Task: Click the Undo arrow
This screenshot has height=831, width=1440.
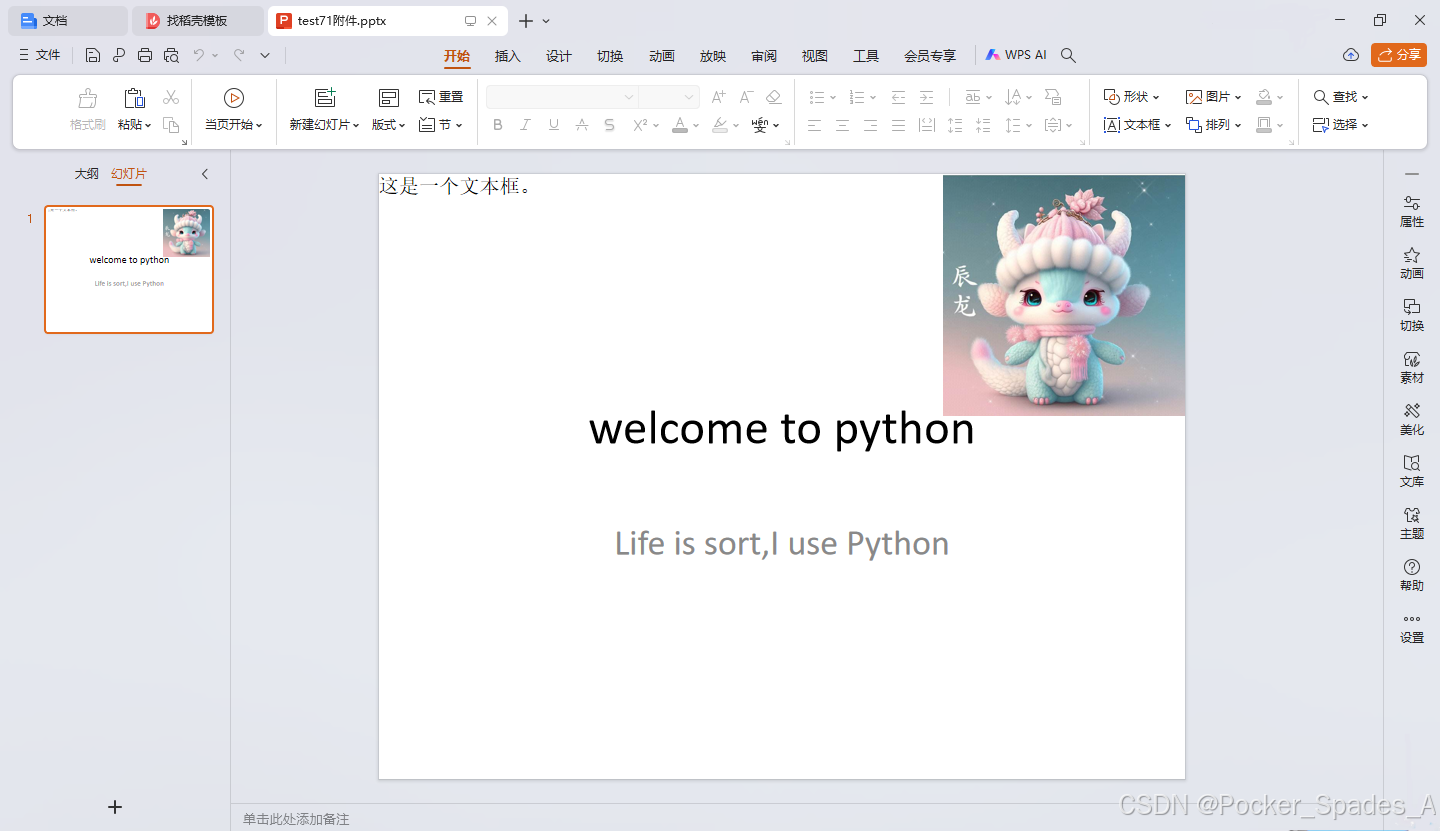Action: [199, 55]
